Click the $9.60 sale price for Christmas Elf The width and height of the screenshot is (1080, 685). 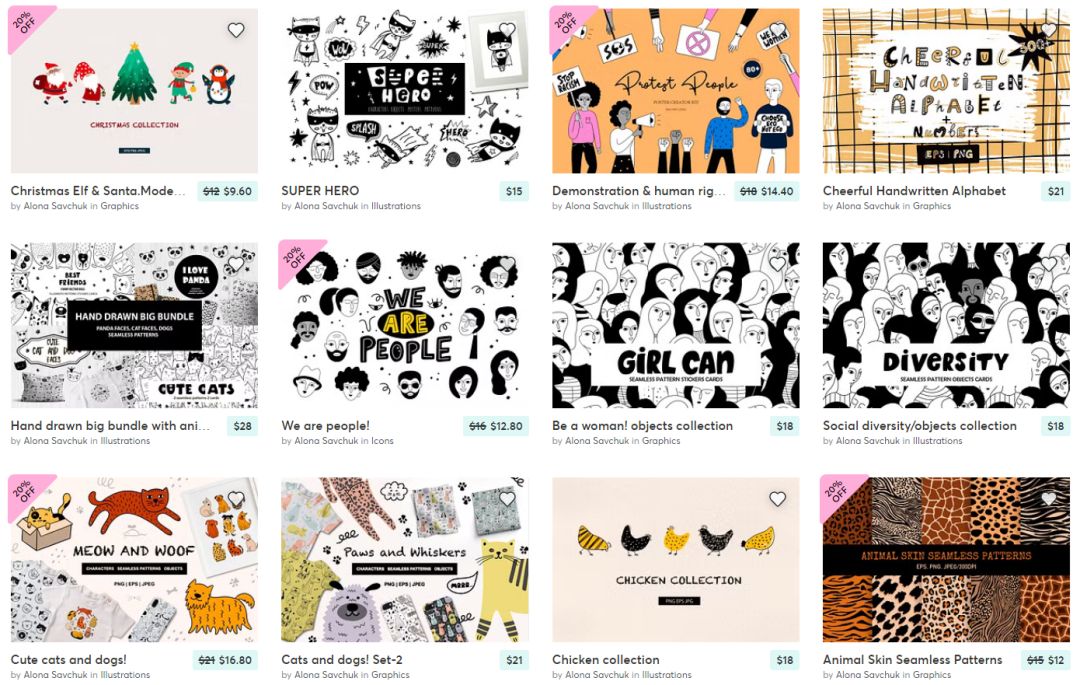238,191
